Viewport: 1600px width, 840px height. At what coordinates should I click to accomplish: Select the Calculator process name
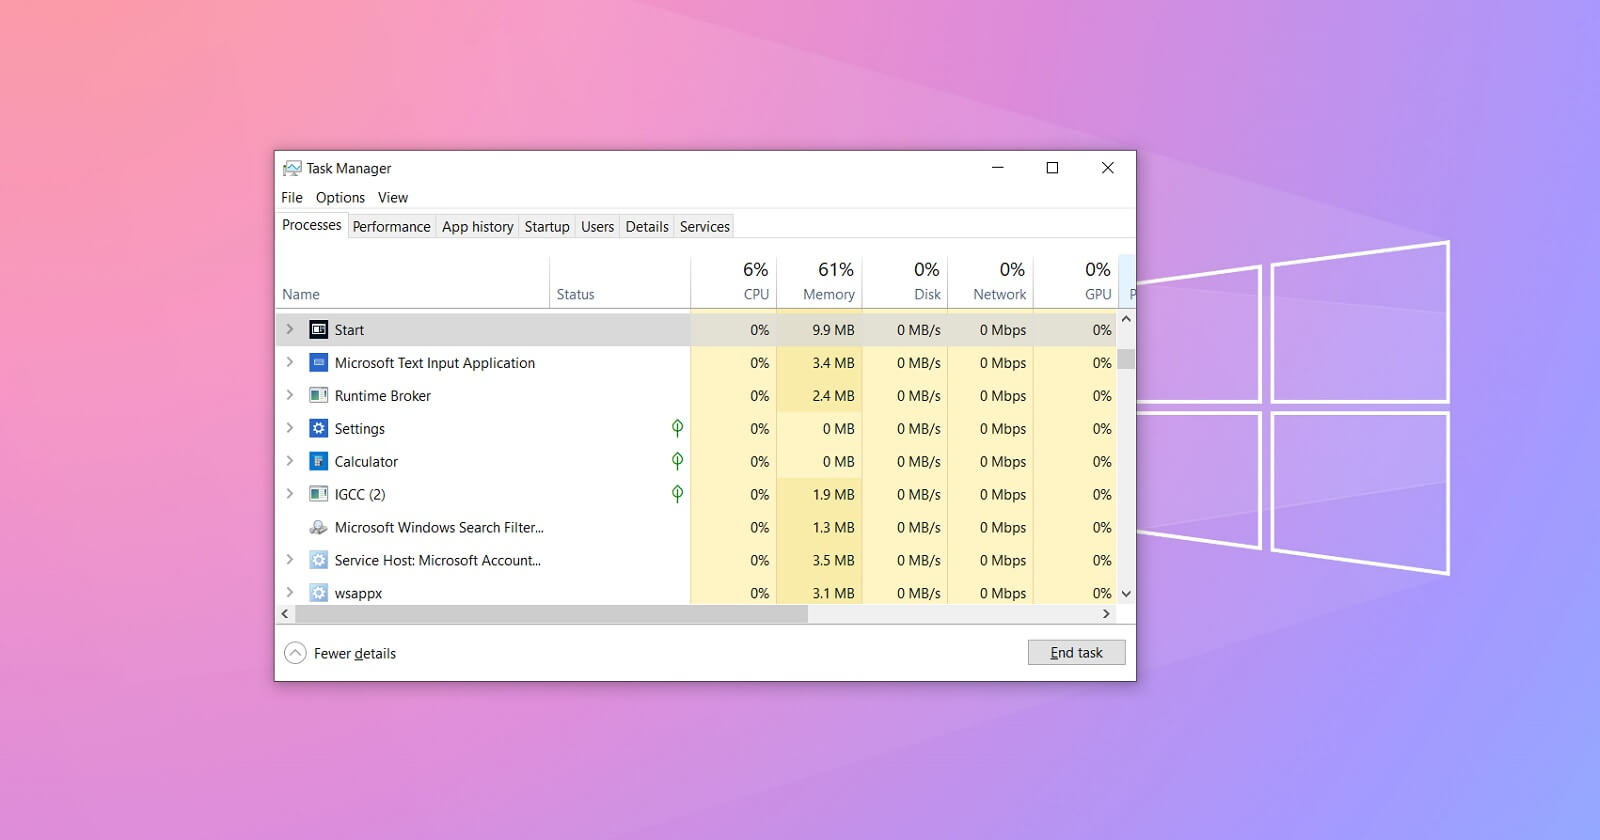(x=366, y=461)
